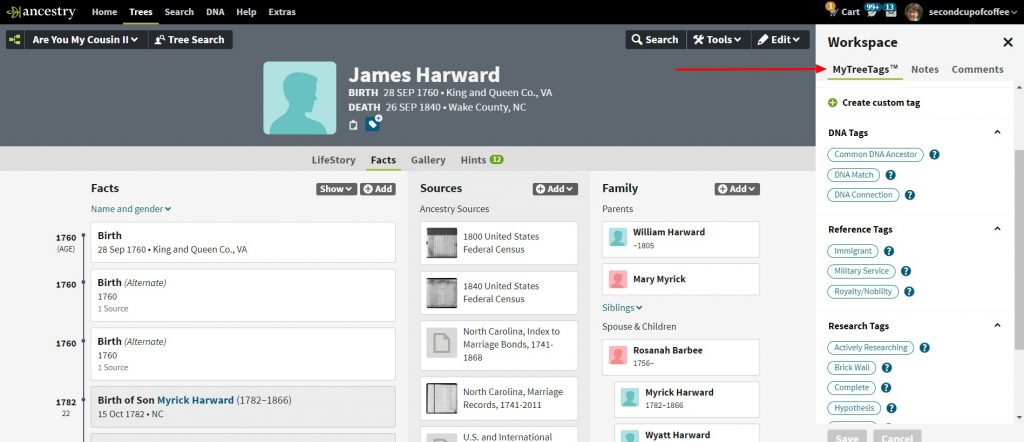The width and height of the screenshot is (1024, 442).
Task: Switch to the LifeStory tab
Action: [333, 160]
